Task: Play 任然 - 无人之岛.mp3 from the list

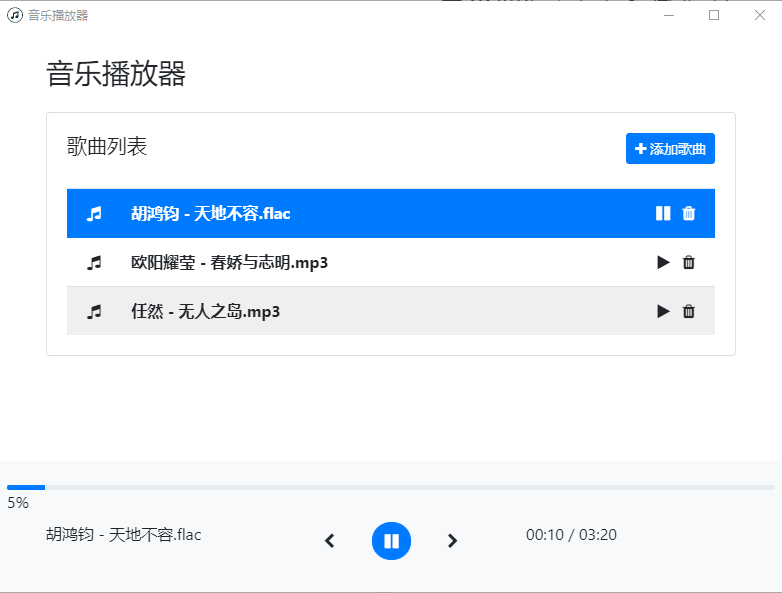Action: point(663,311)
